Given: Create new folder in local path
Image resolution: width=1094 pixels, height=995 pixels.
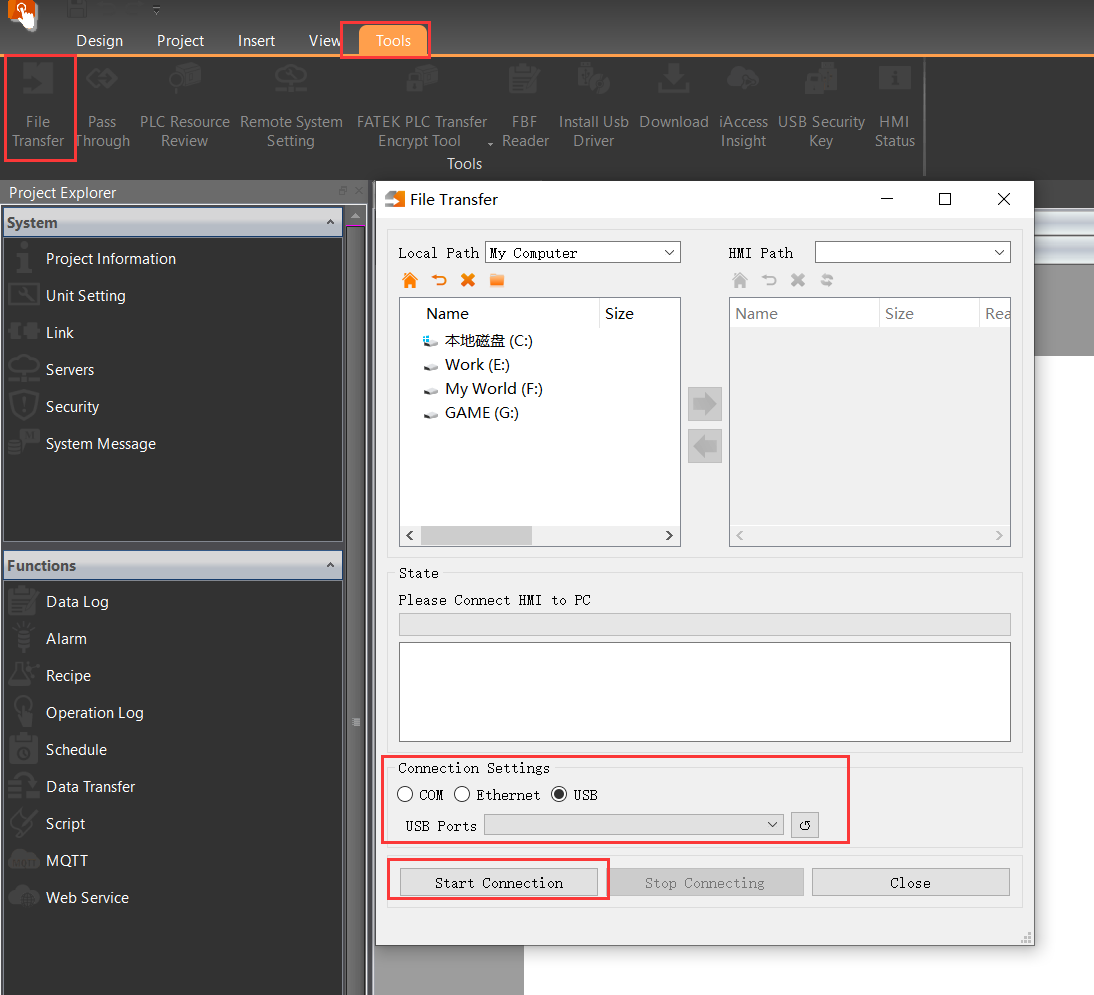Looking at the screenshot, I should pos(497,280).
